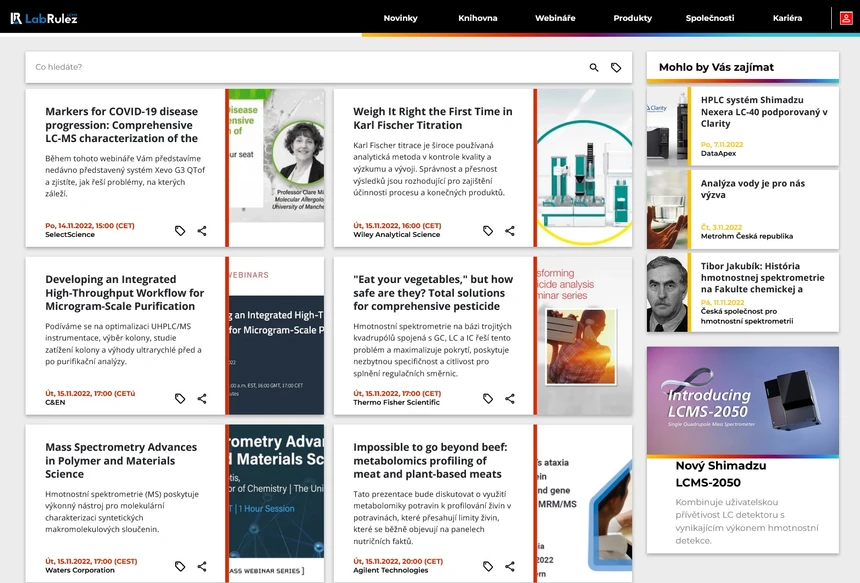860x583 pixels.
Task: Click the Clarity HPLC system thumbnail
Action: coord(667,127)
